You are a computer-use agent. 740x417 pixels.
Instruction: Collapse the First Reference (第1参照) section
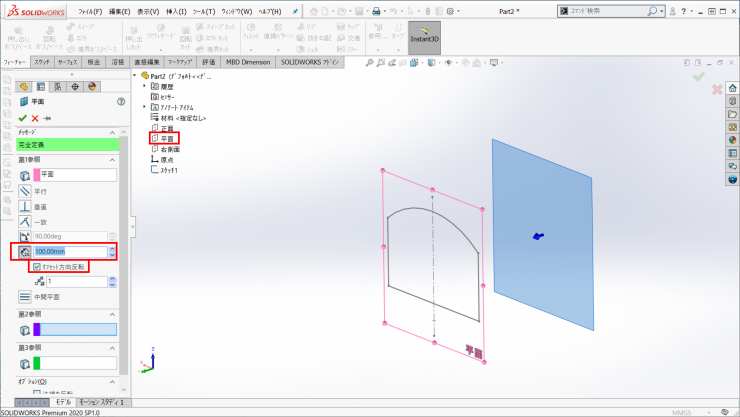point(111,160)
